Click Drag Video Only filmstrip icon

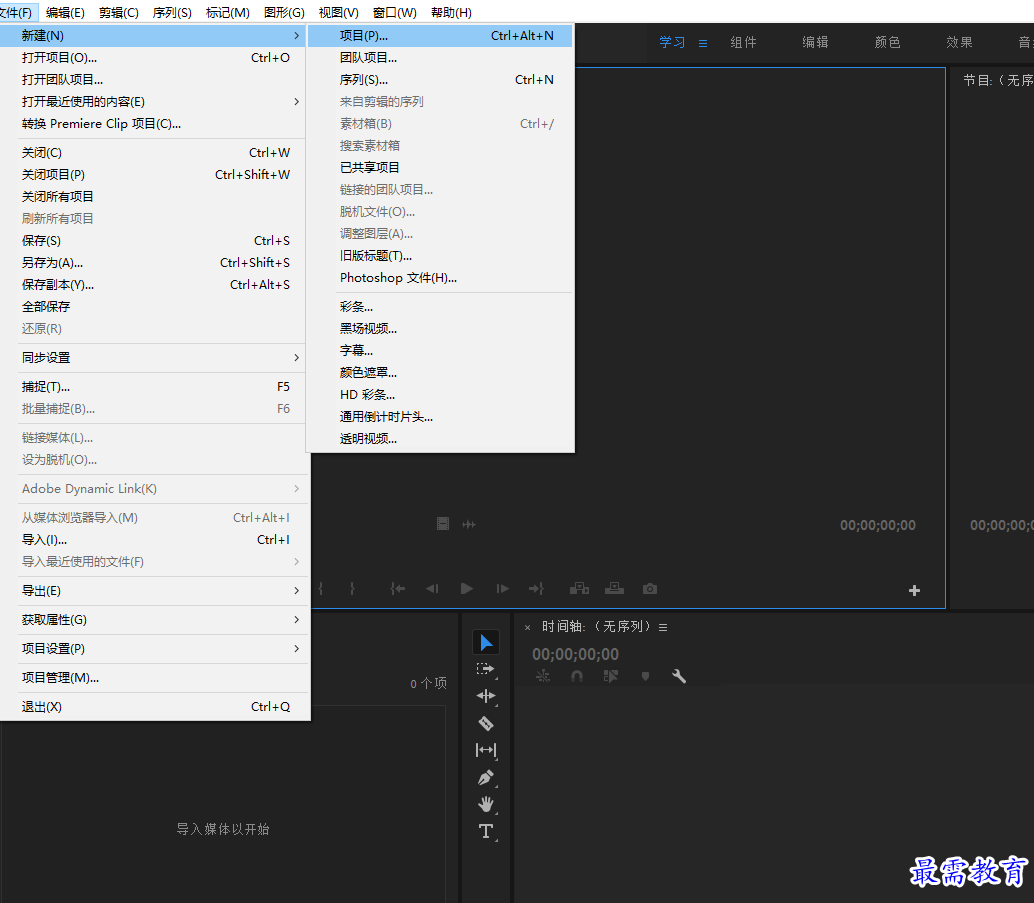tap(443, 524)
